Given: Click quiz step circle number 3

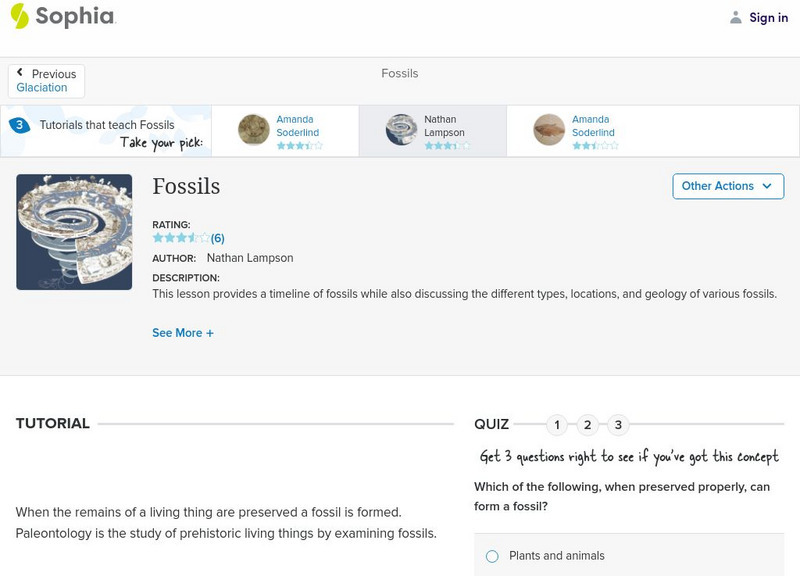Looking at the screenshot, I should point(617,424).
